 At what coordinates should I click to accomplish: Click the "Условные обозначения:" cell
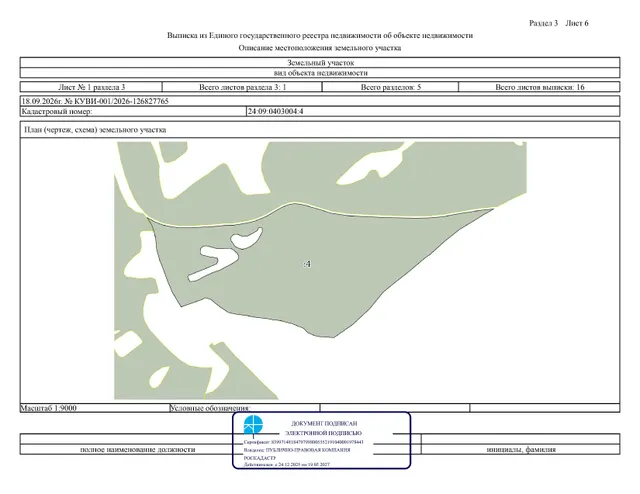(x=244, y=408)
